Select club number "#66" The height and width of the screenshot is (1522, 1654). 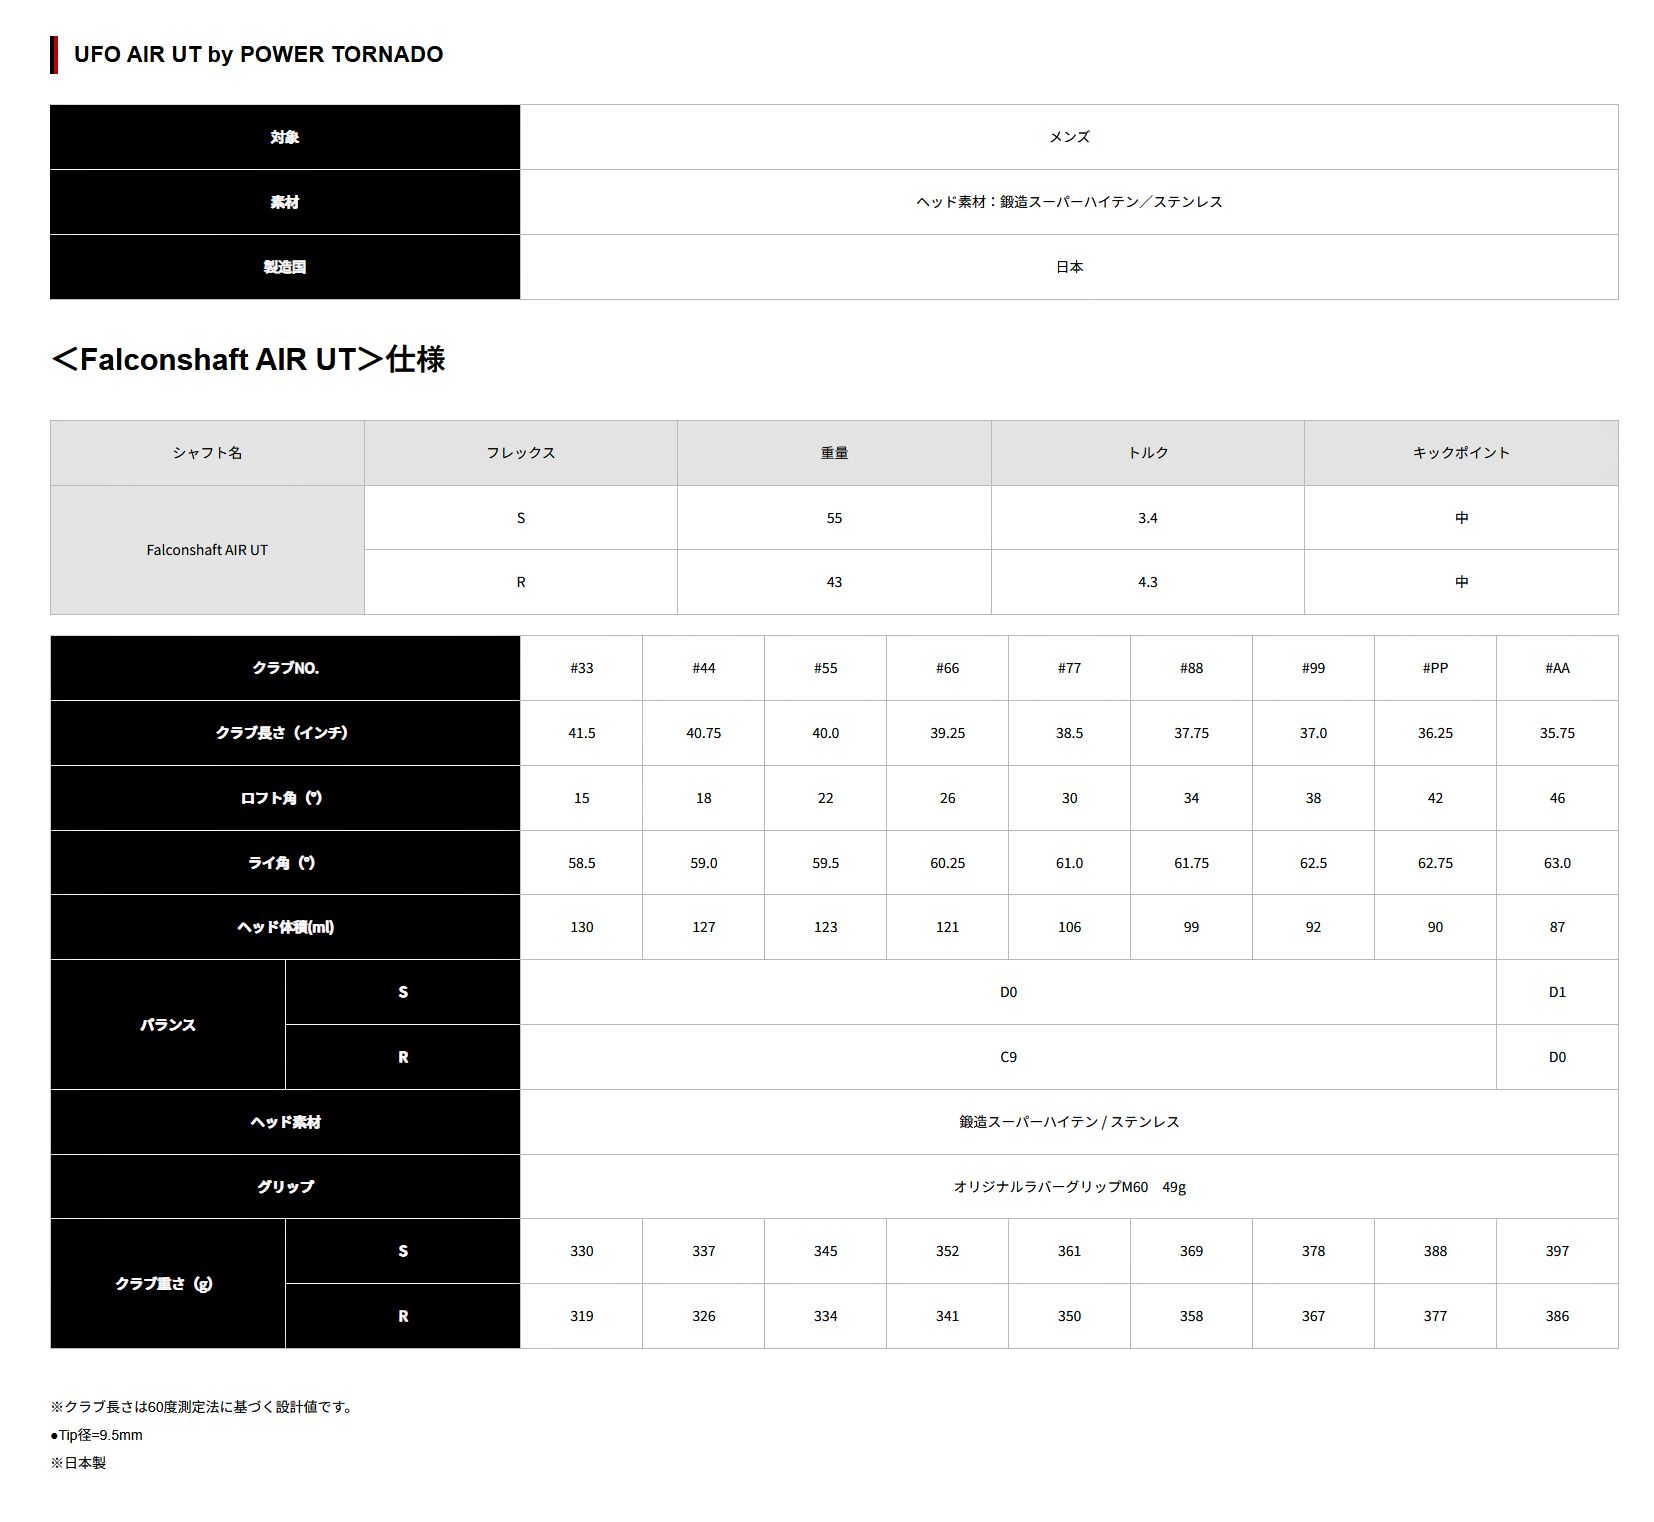tap(947, 668)
